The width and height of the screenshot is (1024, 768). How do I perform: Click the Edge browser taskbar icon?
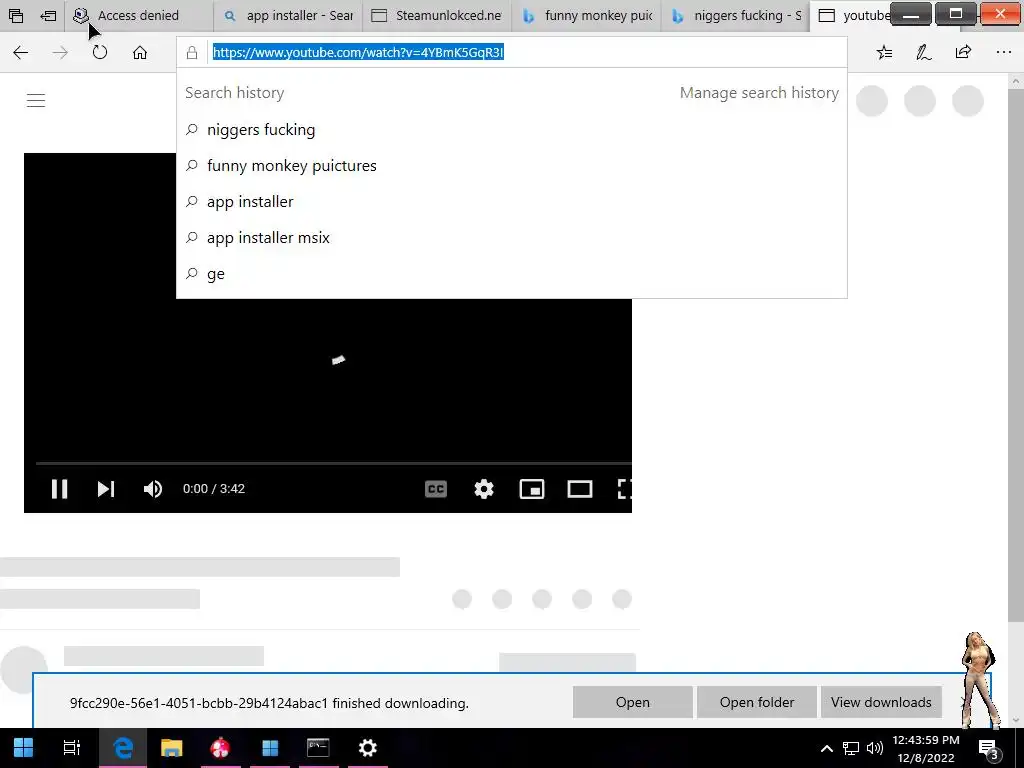123,748
